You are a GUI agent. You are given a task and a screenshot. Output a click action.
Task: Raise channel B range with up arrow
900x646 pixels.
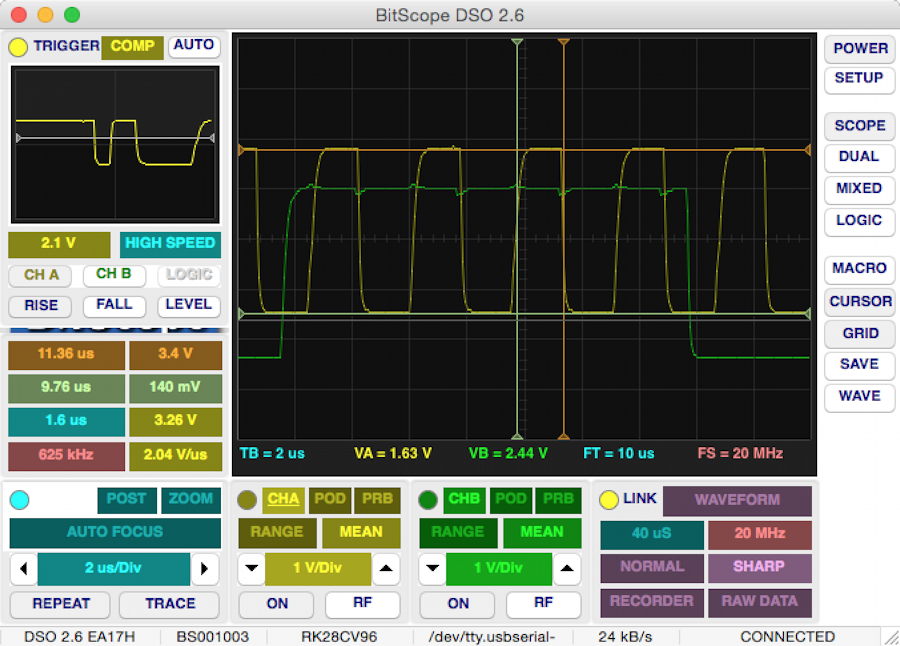click(x=567, y=568)
